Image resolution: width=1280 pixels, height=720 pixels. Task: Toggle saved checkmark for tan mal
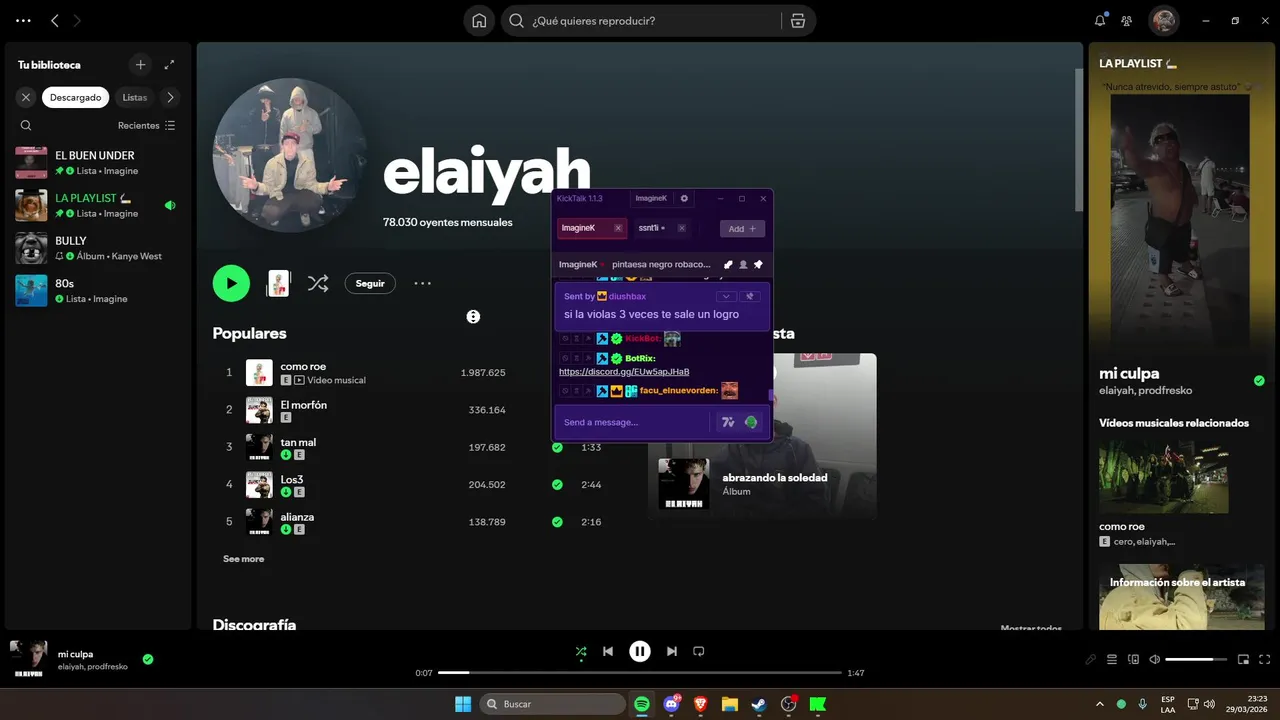point(557,447)
